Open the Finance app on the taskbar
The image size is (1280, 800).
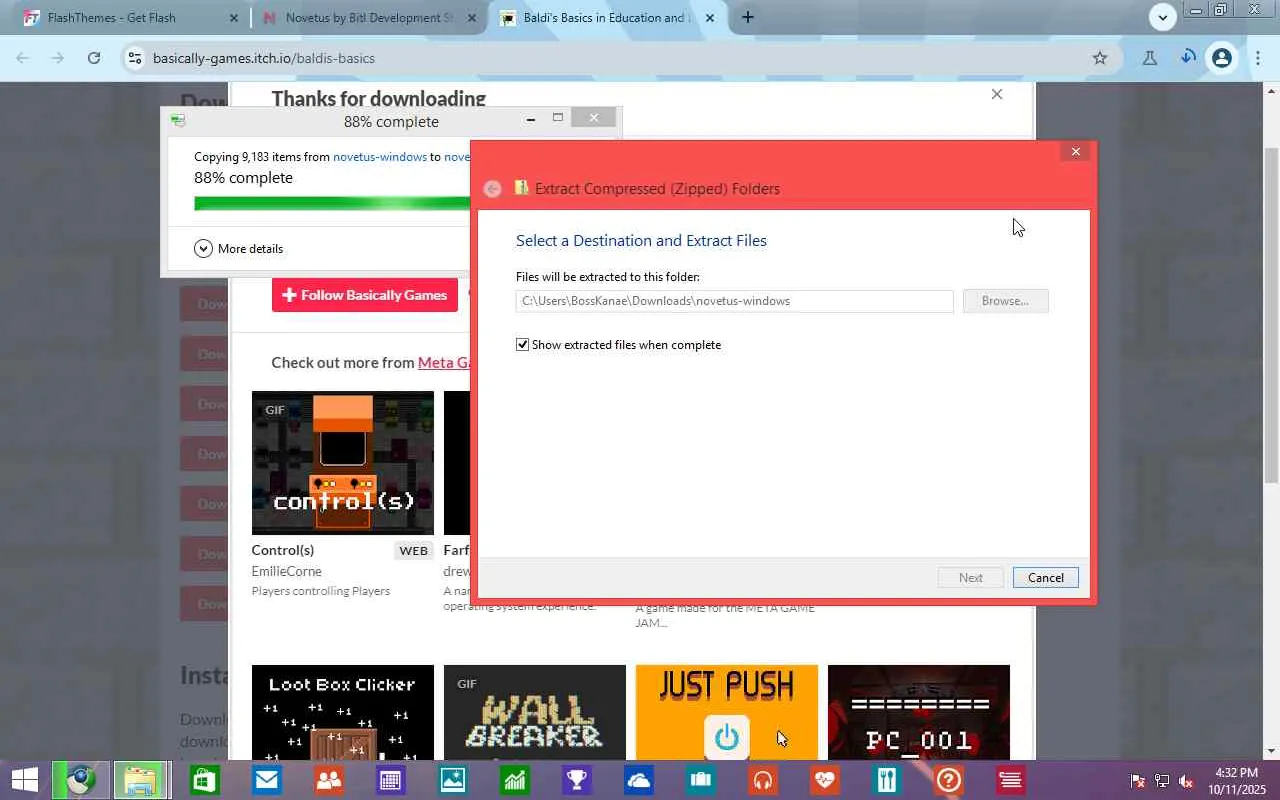514,780
